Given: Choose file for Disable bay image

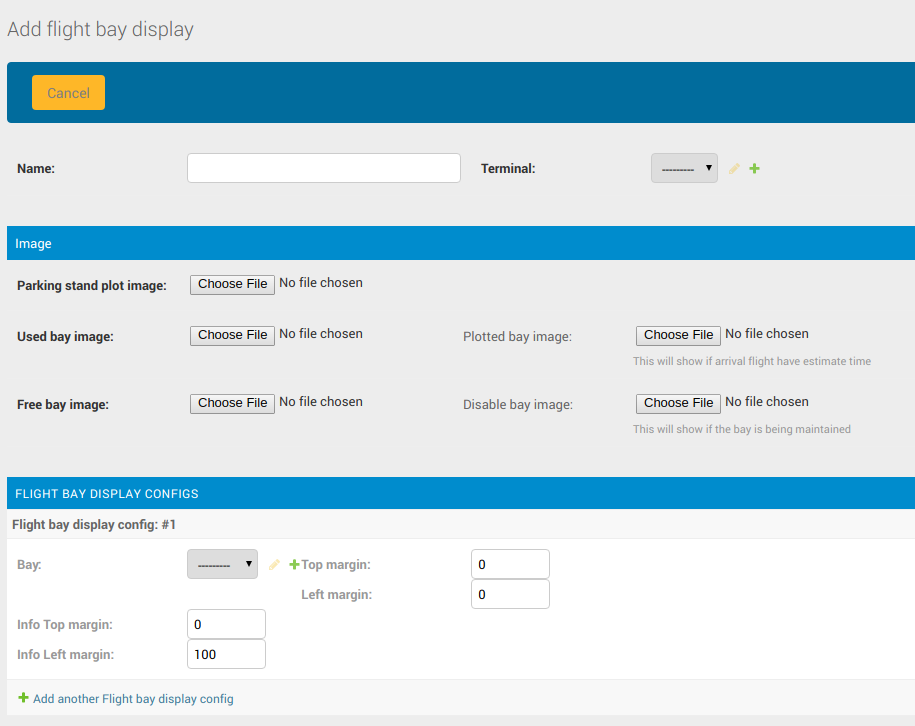Looking at the screenshot, I should coord(679,403).
